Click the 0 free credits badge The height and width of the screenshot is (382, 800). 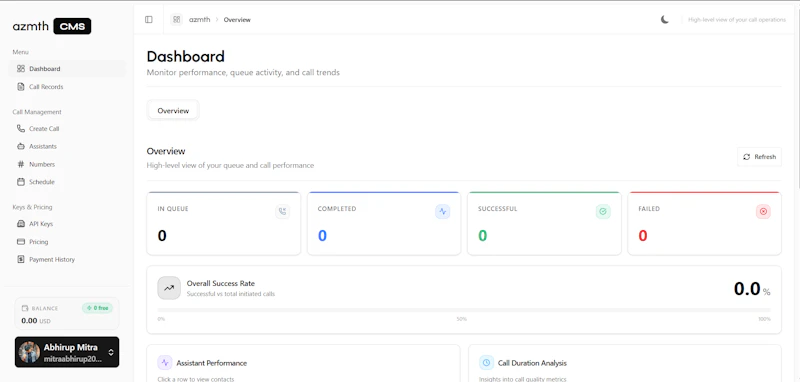[x=97, y=308]
